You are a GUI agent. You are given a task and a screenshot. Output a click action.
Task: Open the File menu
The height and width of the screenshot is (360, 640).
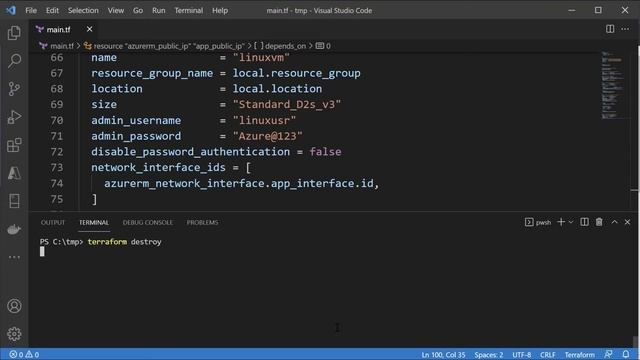tap(31, 10)
